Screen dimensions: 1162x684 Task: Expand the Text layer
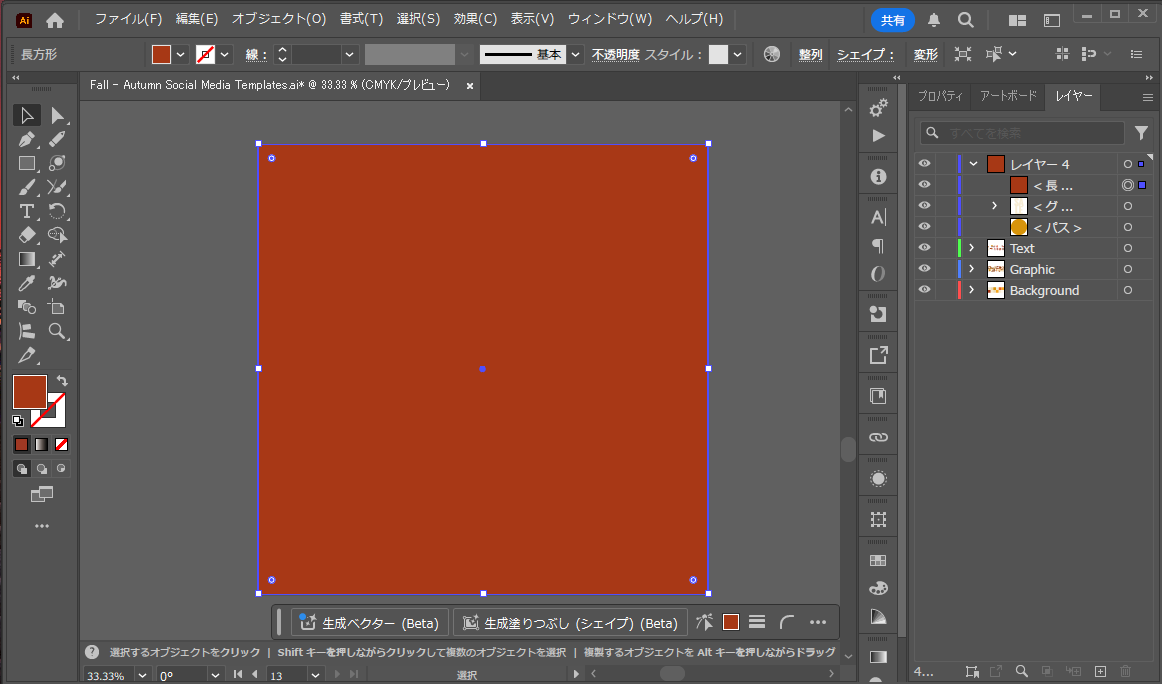972,248
